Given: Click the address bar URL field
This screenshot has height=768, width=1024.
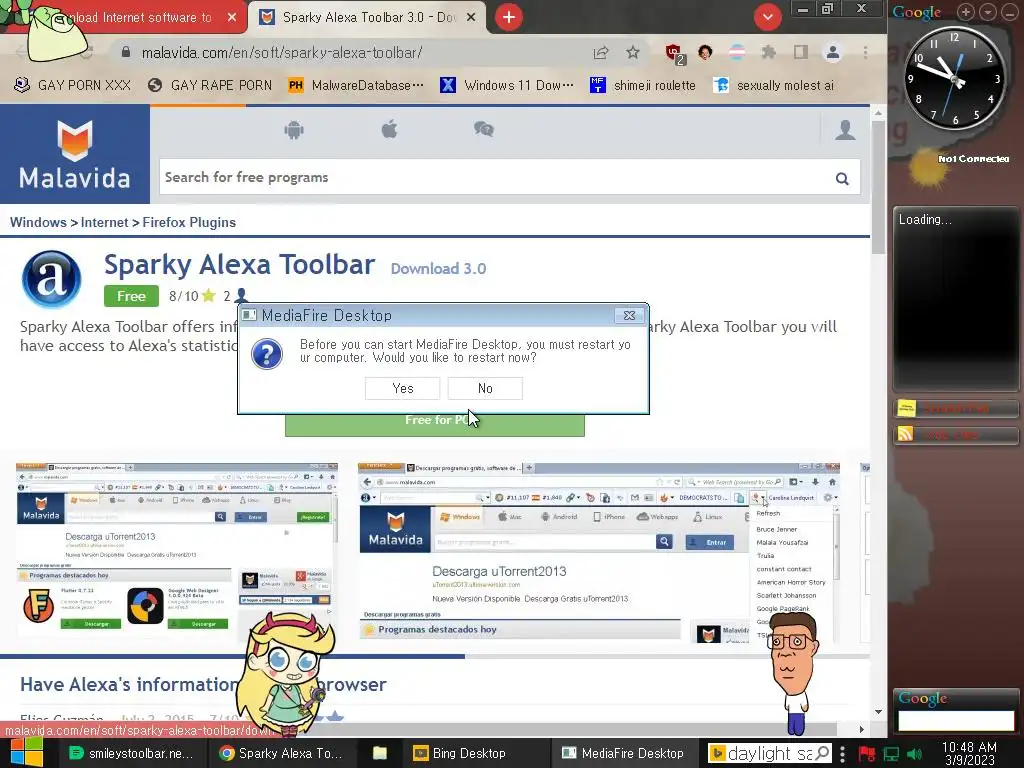Looking at the screenshot, I should [353, 53].
